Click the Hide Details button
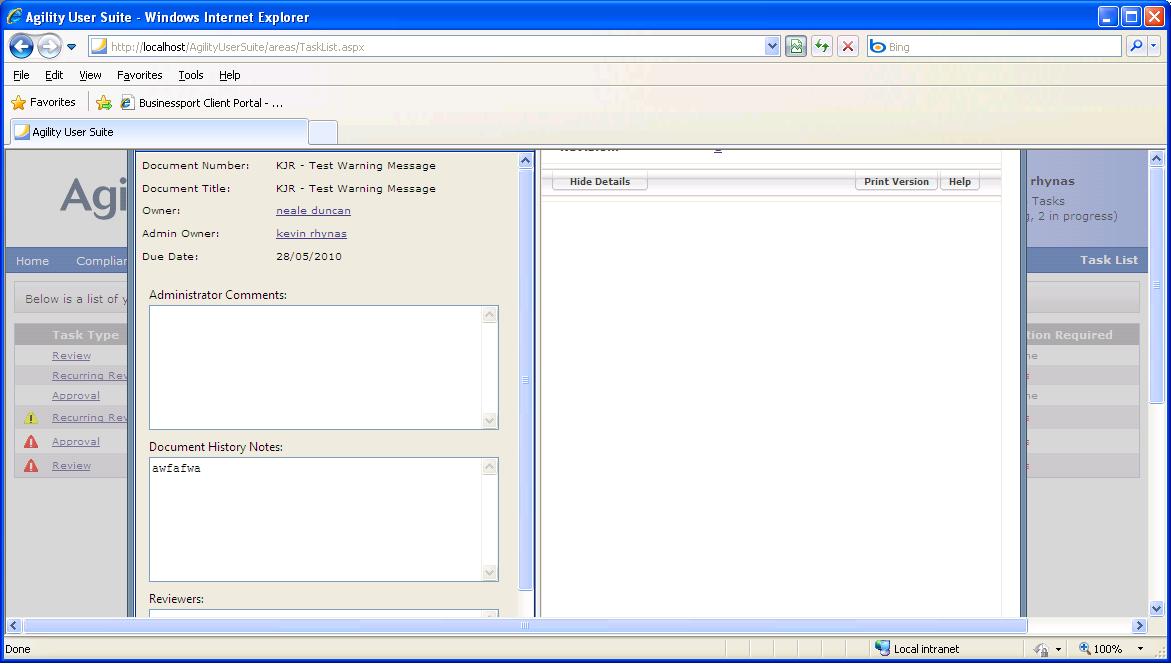The height and width of the screenshot is (664, 1171). [x=600, y=181]
